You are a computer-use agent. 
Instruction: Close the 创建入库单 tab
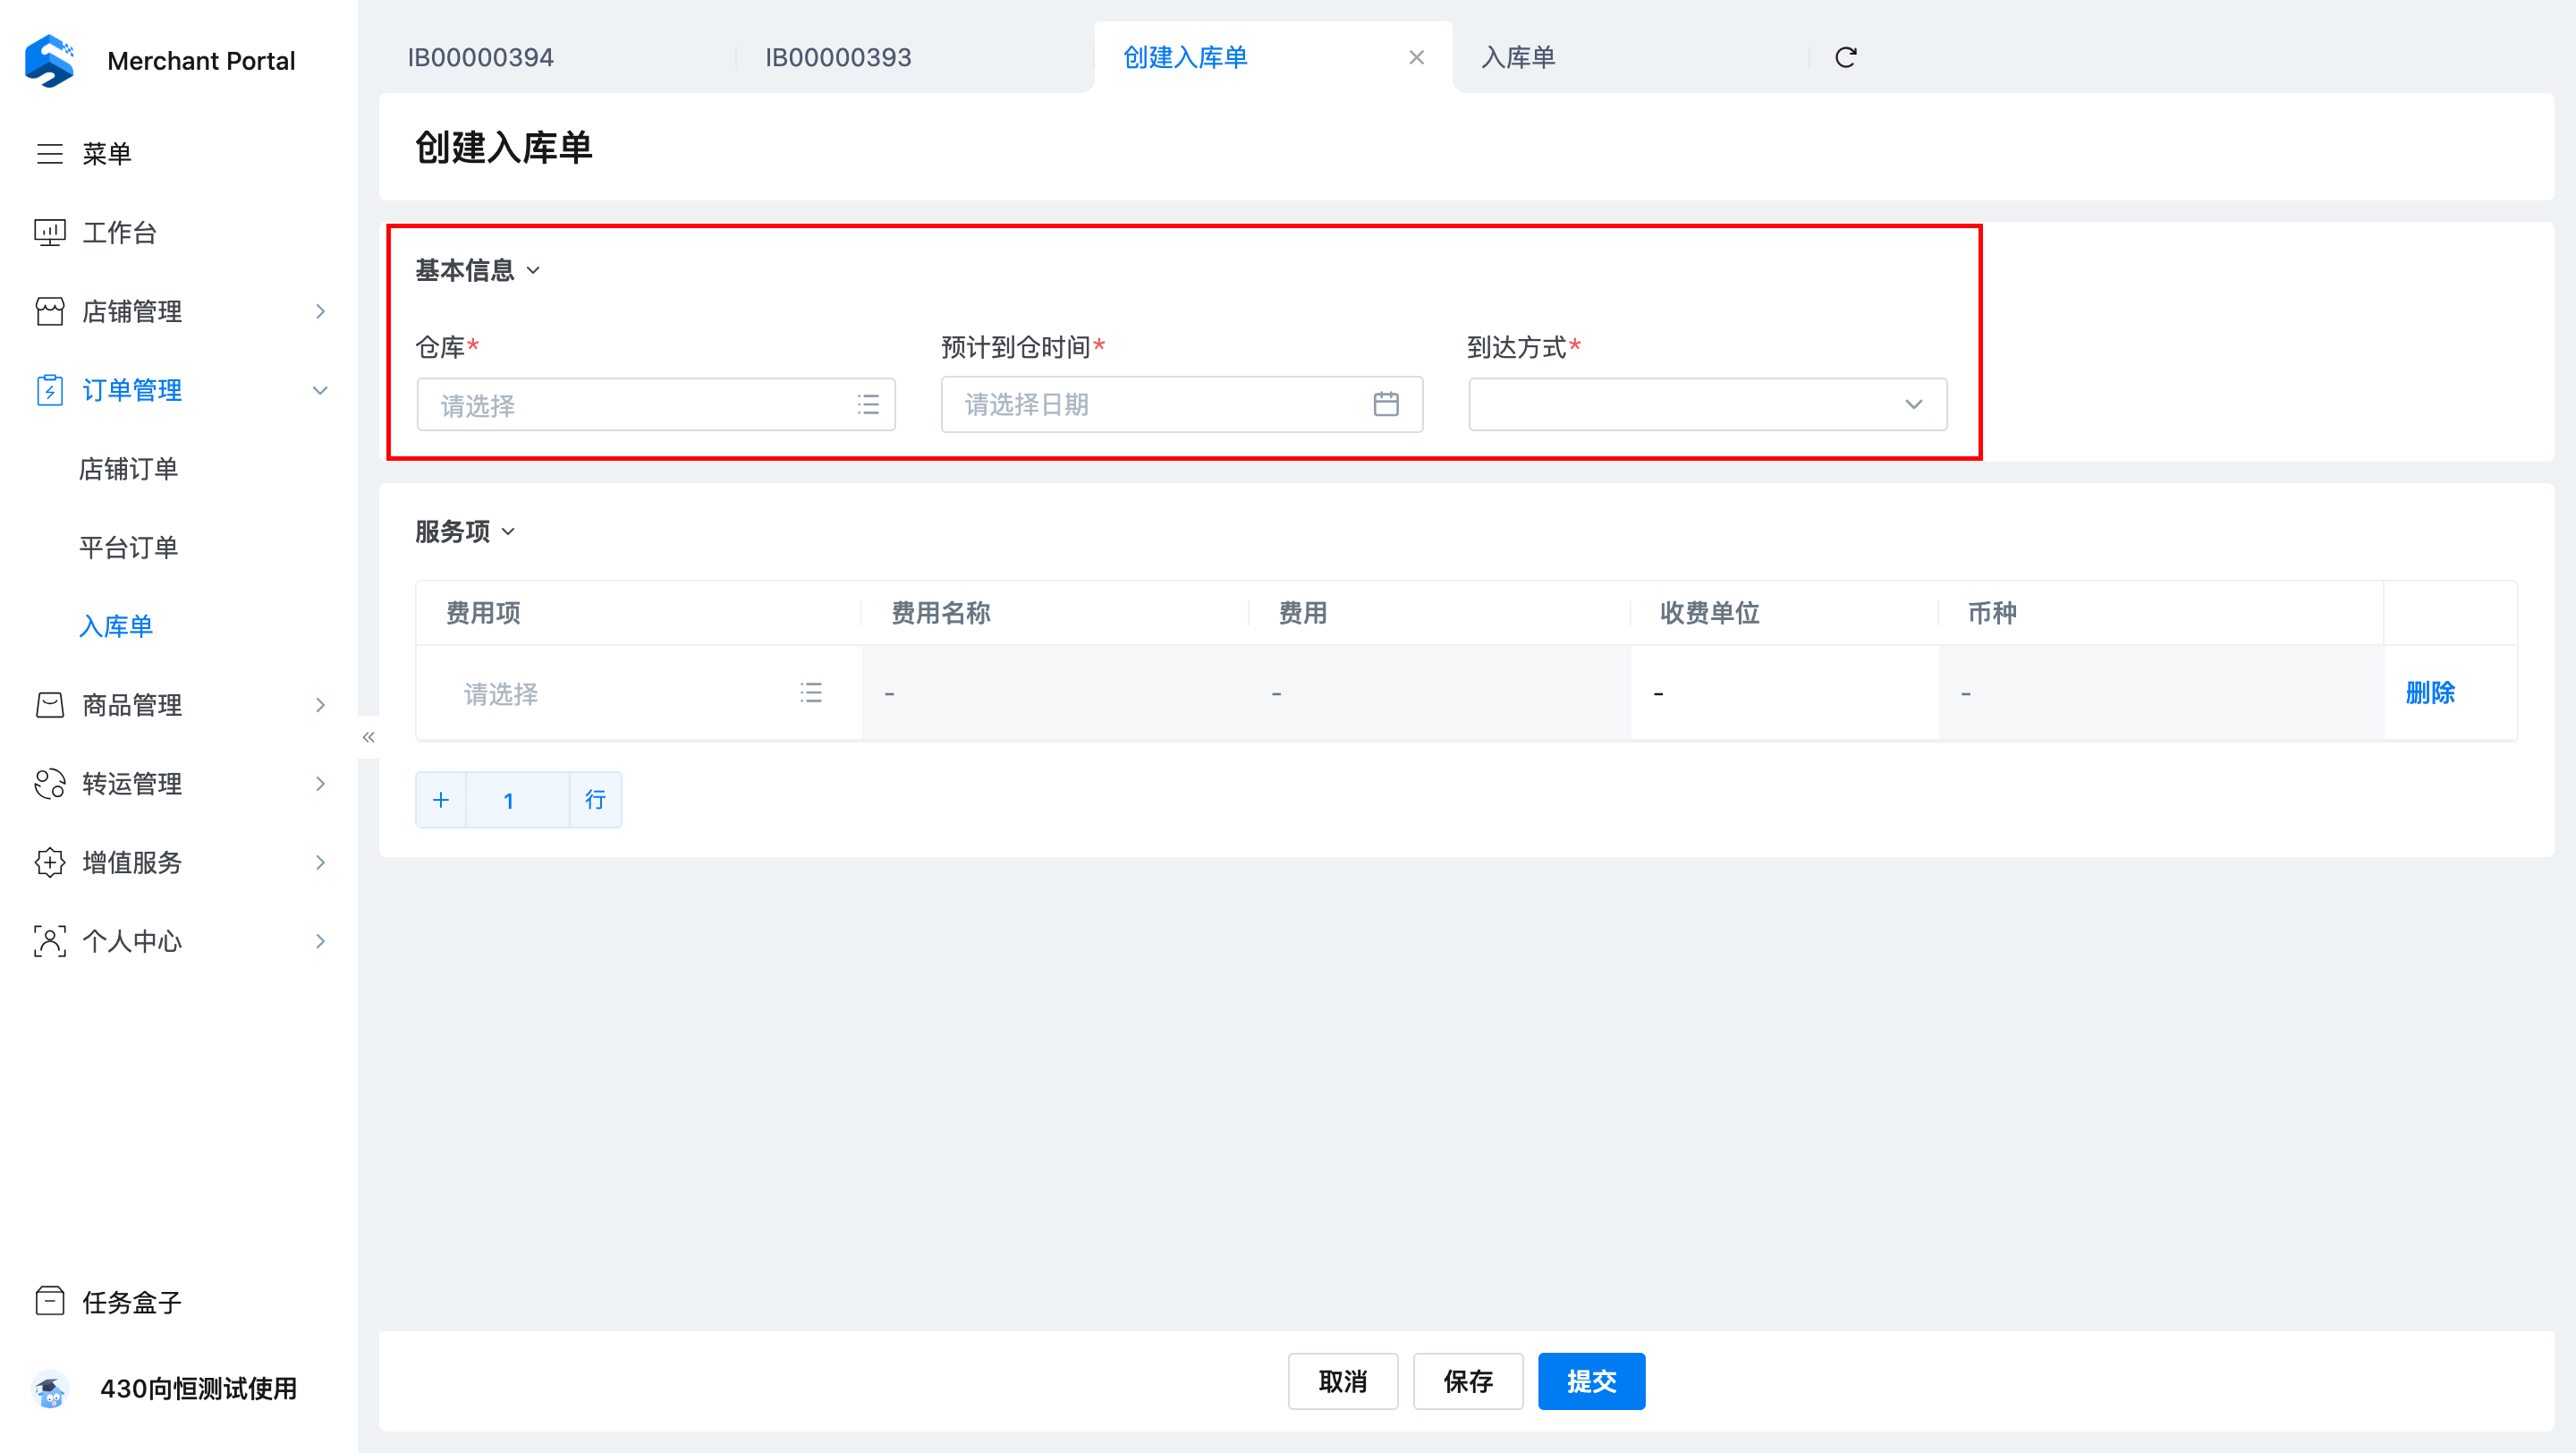(x=1416, y=58)
